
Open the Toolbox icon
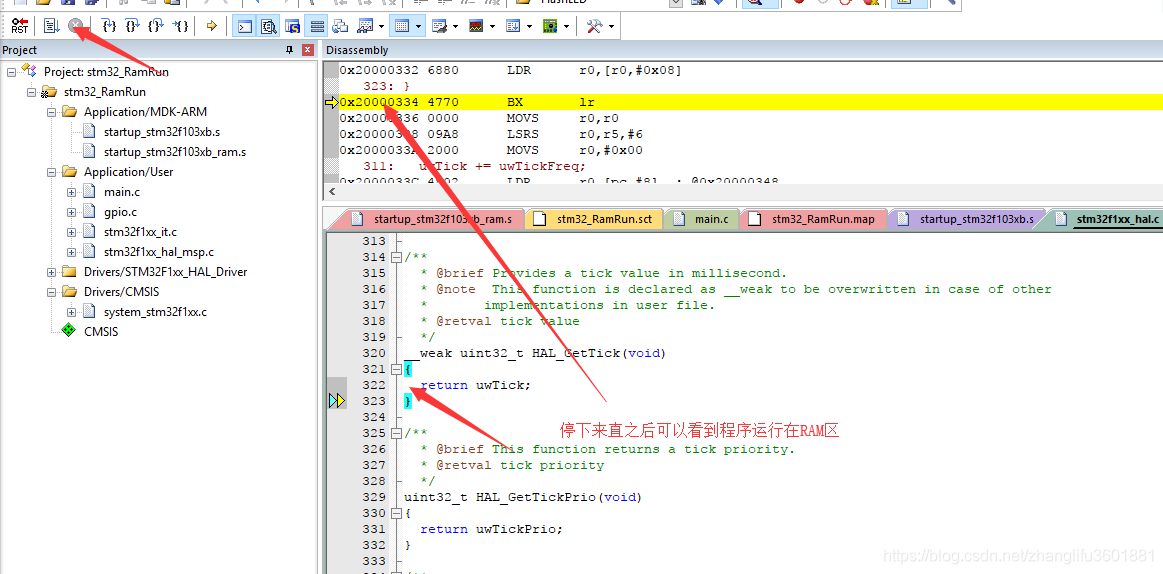[x=594, y=27]
